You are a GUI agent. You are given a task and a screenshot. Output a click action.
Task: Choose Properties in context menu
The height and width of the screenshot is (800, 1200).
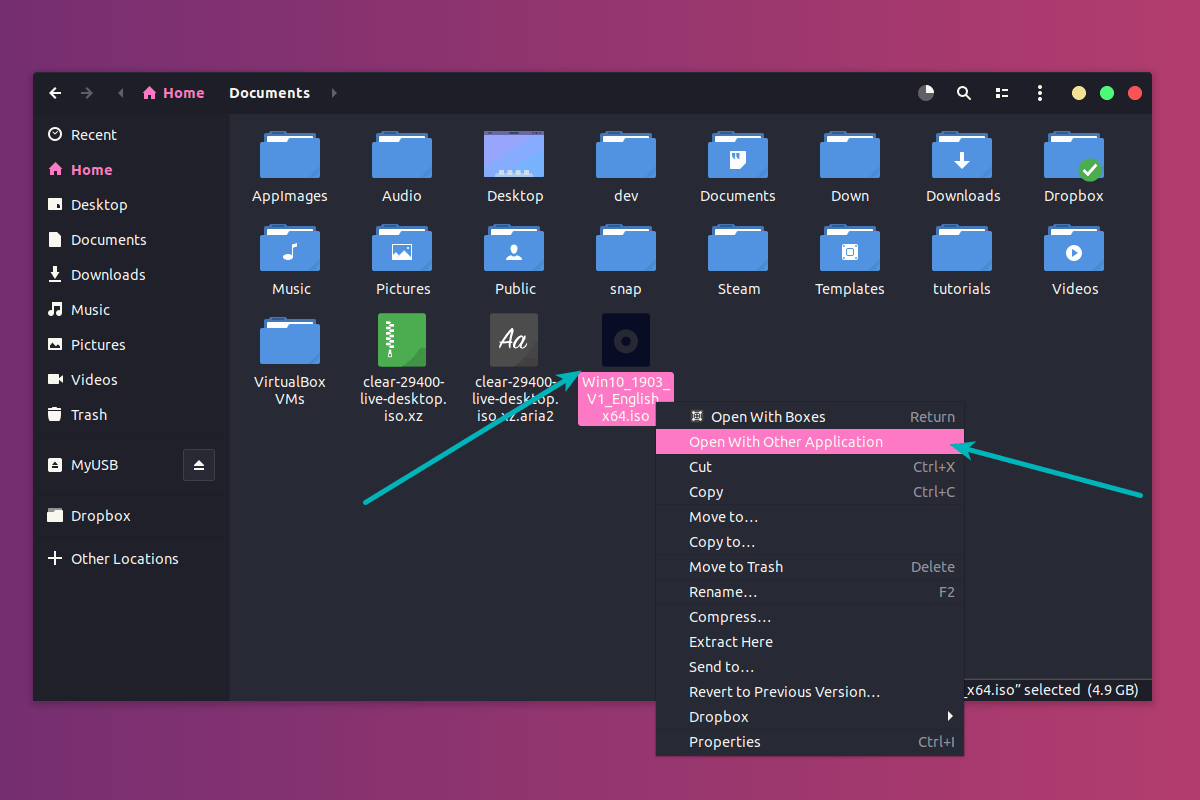(x=809, y=742)
